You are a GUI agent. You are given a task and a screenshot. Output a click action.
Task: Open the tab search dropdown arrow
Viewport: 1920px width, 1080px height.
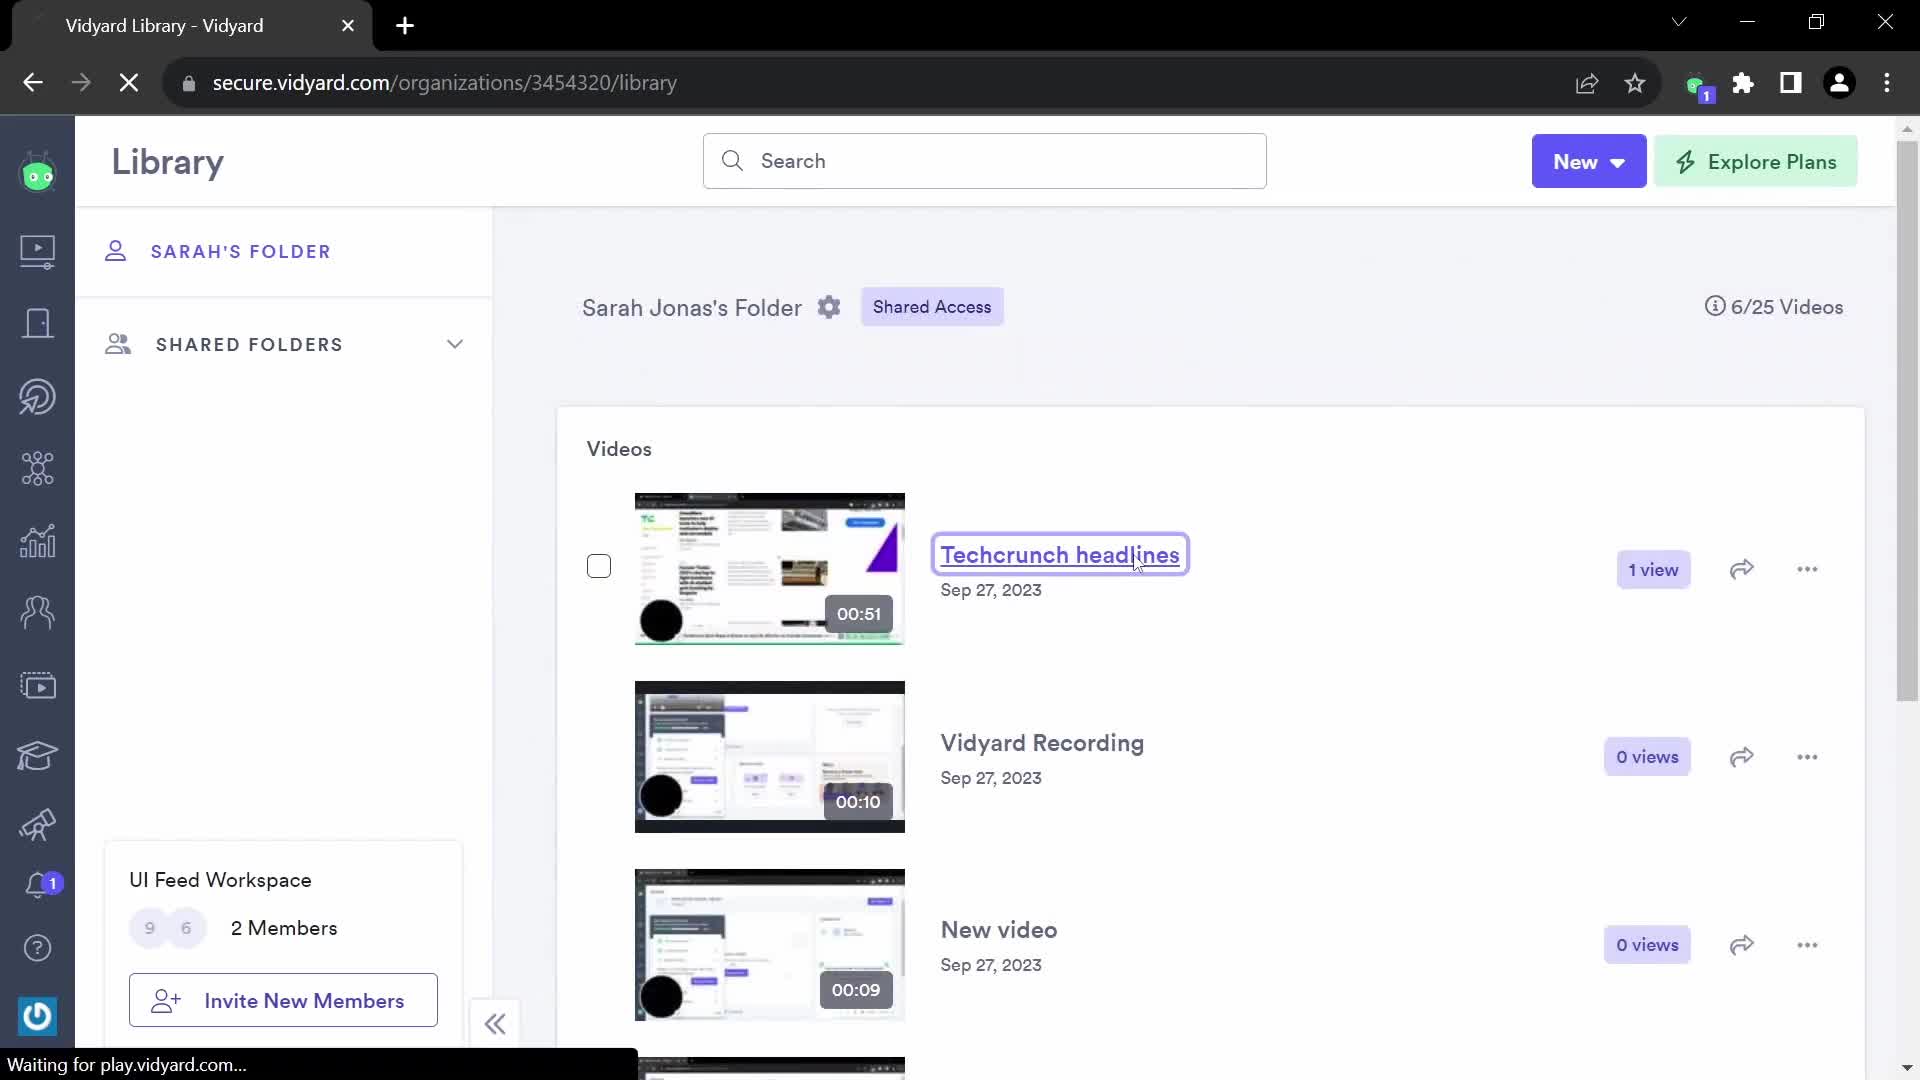pos(1679,22)
